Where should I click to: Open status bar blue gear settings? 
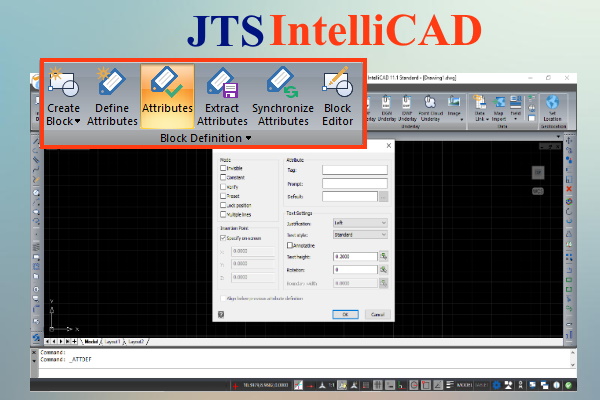[496, 385]
